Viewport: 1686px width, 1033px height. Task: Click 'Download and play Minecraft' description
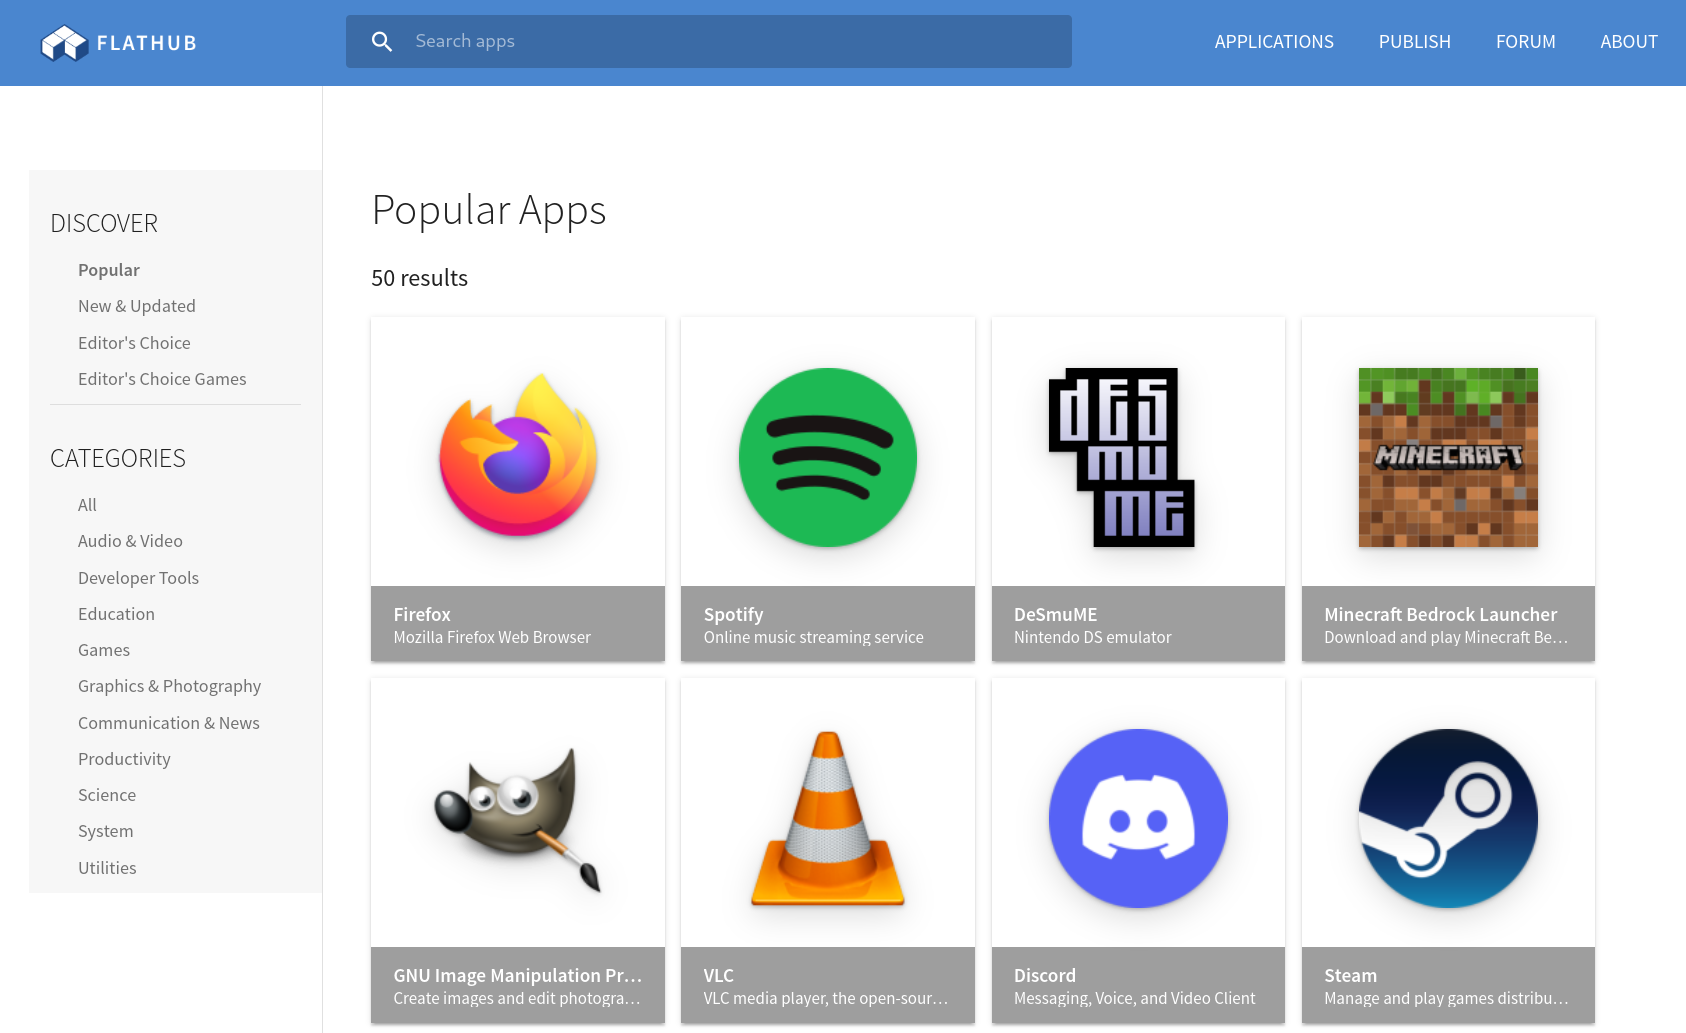pyautogui.click(x=1446, y=637)
